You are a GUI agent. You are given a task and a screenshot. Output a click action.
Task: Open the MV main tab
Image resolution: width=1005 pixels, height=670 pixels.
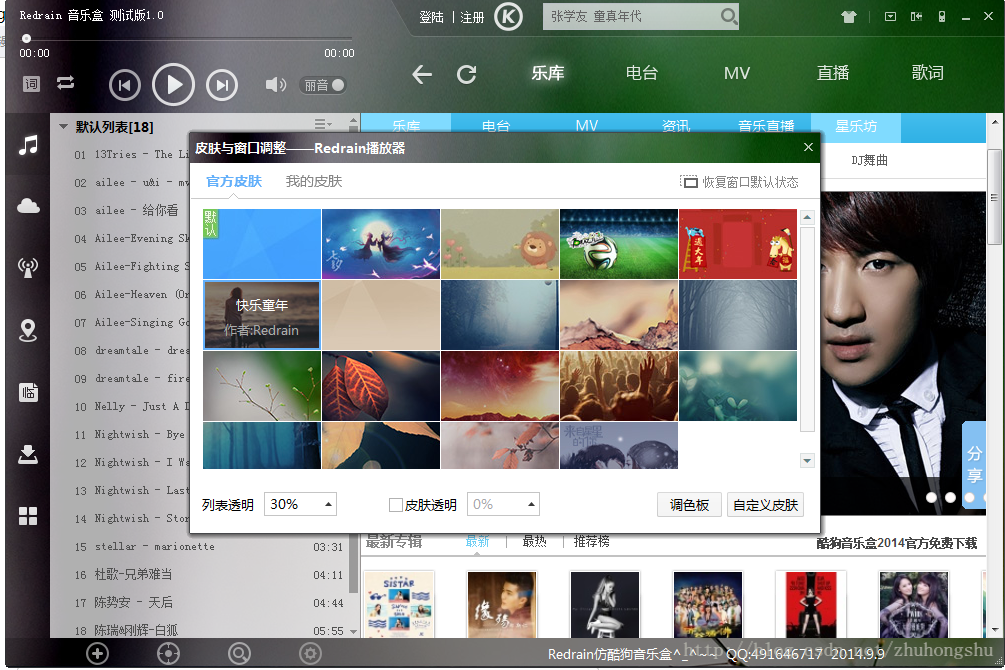click(737, 73)
